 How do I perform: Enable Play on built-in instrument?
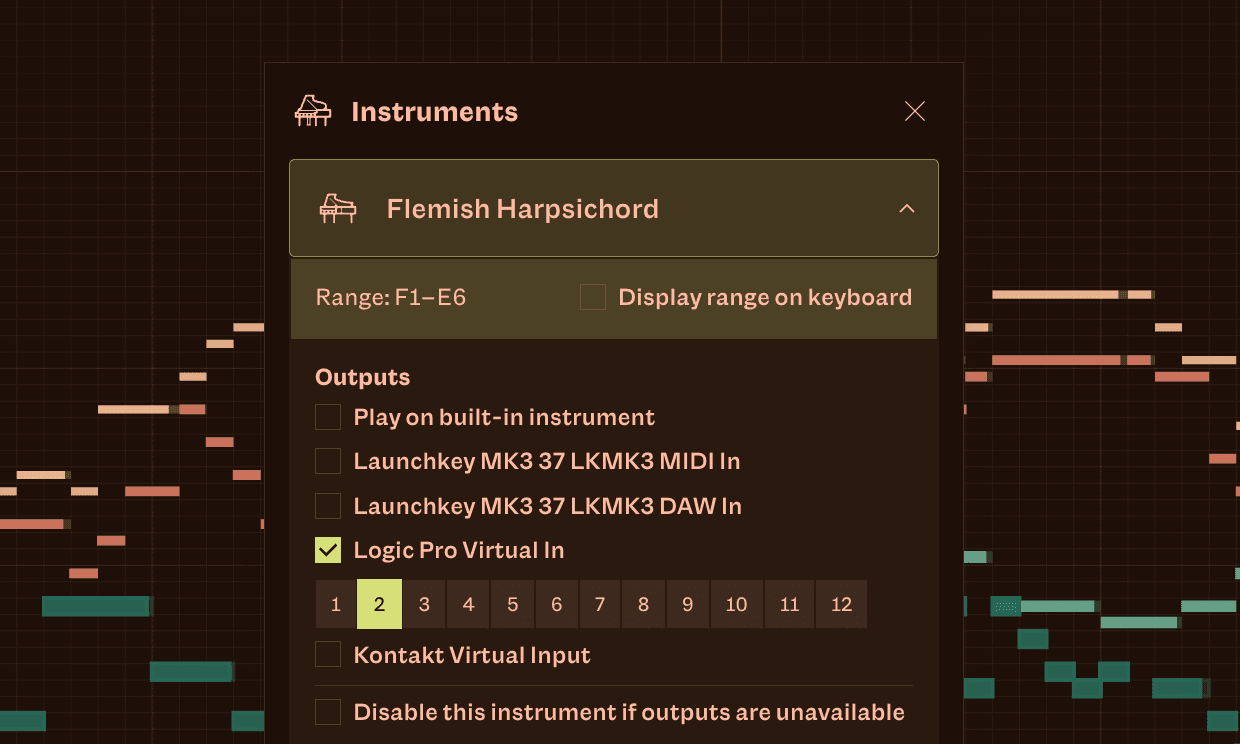coord(328,417)
